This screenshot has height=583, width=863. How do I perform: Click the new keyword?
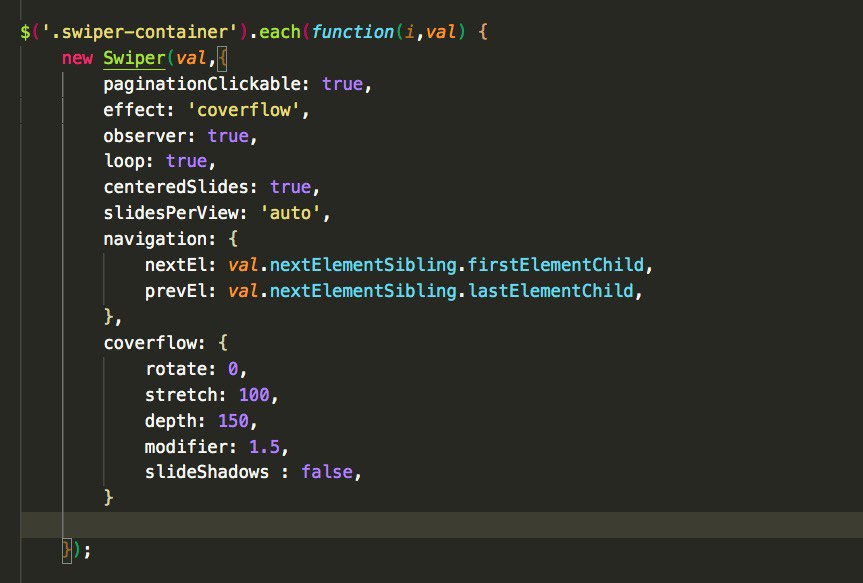coord(77,58)
